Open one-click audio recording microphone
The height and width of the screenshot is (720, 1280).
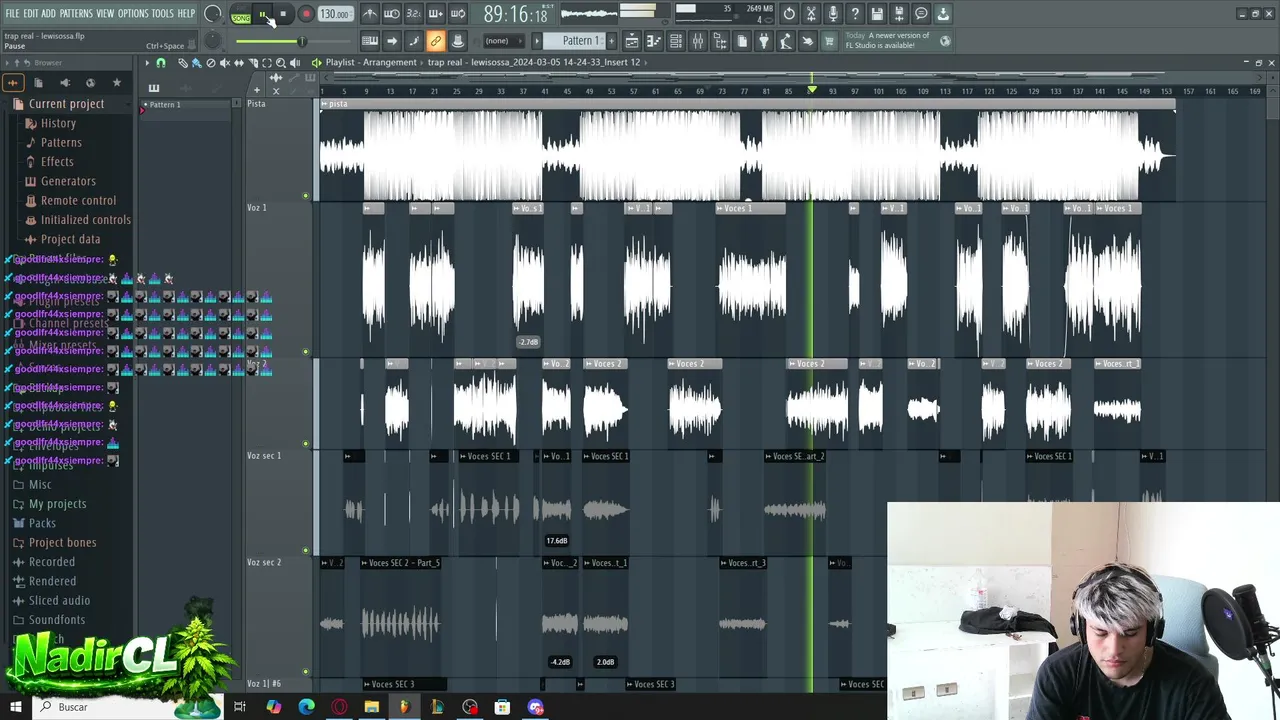tap(833, 14)
